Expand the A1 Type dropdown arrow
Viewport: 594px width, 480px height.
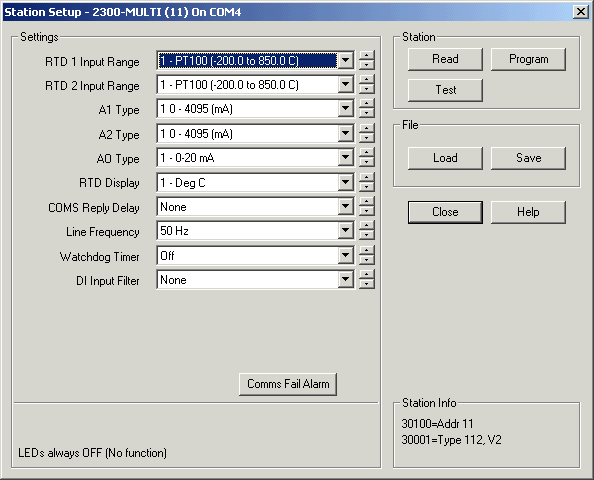point(345,109)
